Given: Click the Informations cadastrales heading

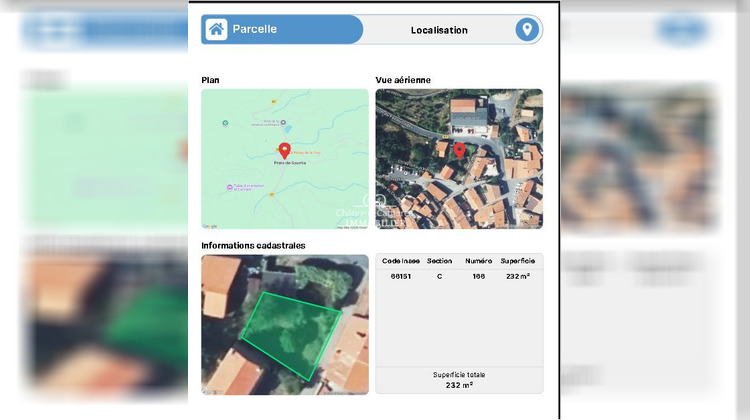Looking at the screenshot, I should 253,245.
